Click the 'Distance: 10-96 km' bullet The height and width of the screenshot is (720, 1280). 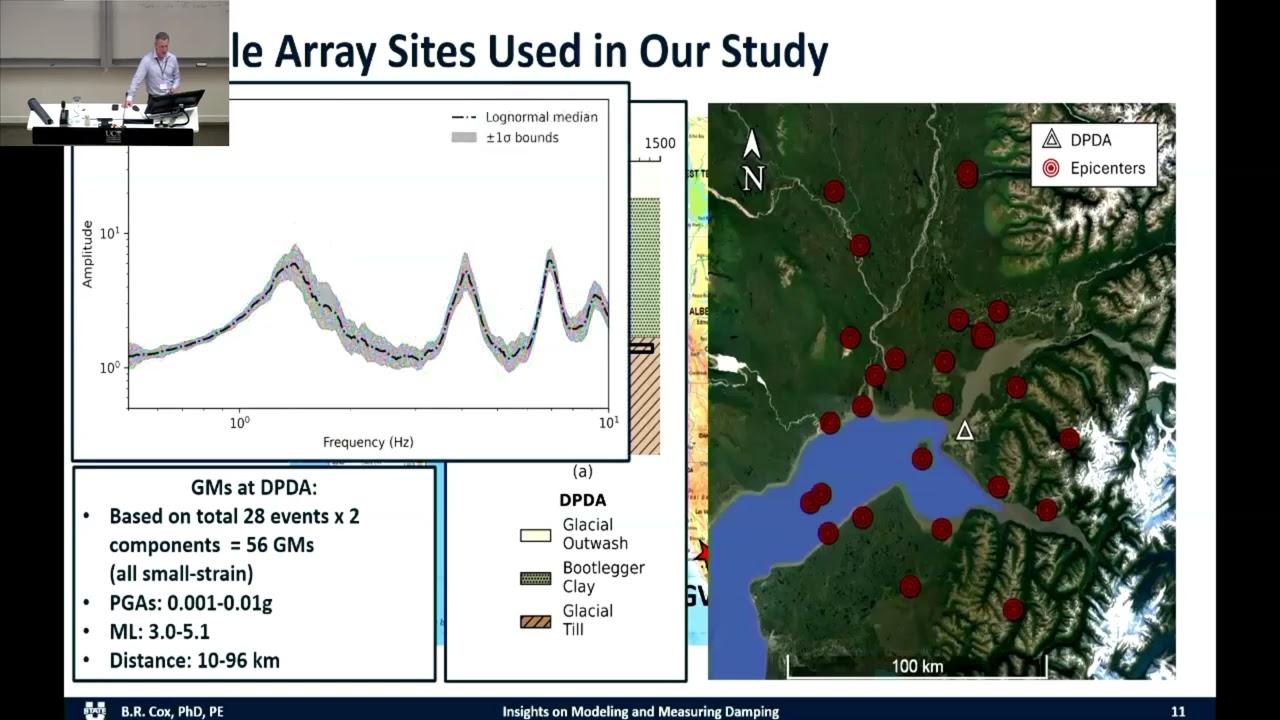(x=194, y=660)
